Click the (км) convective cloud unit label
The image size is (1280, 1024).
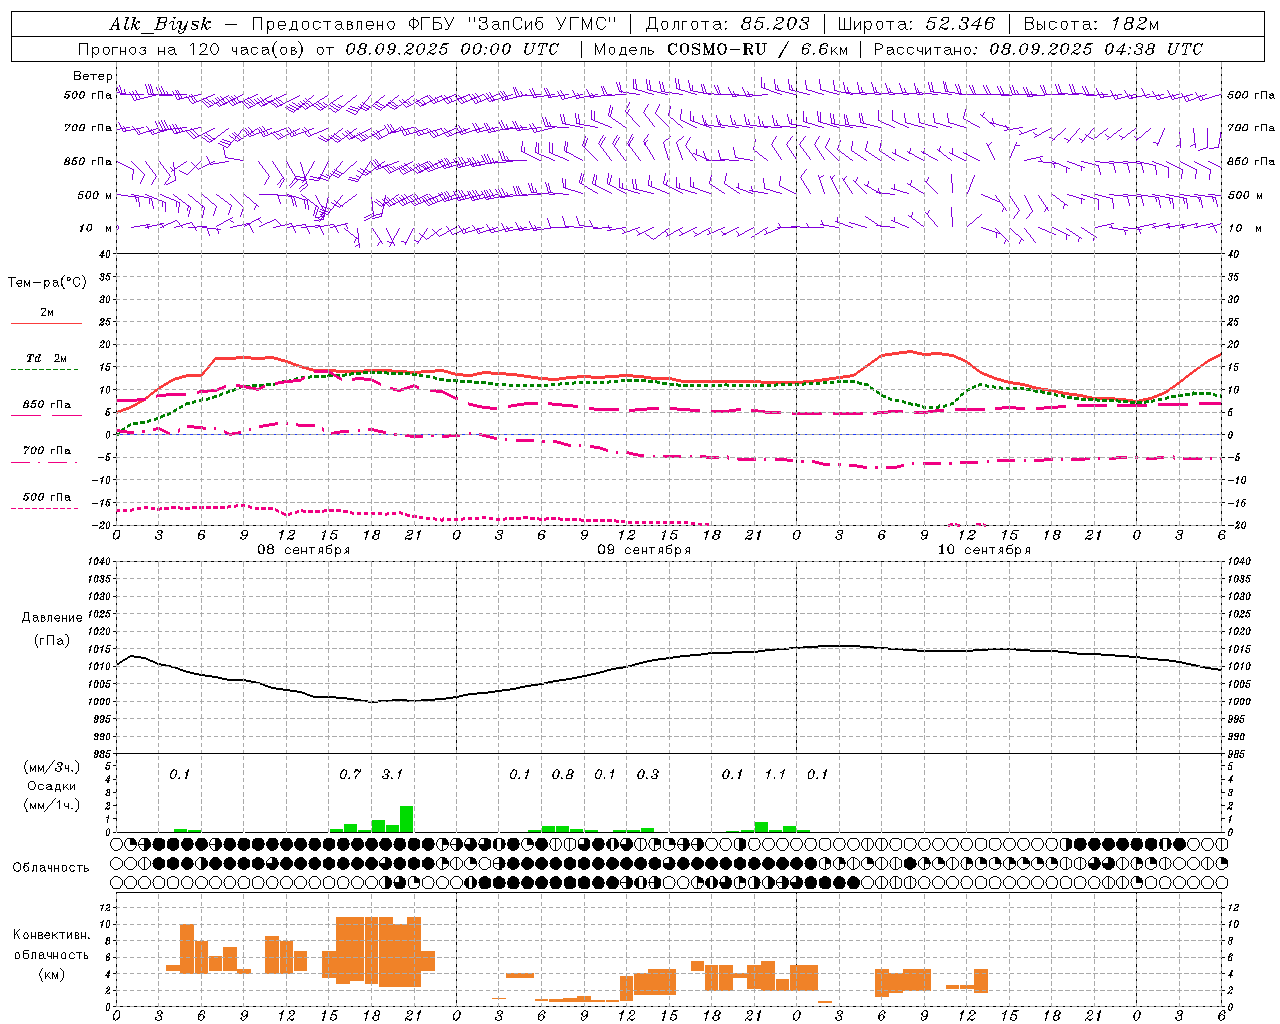tap(52, 974)
